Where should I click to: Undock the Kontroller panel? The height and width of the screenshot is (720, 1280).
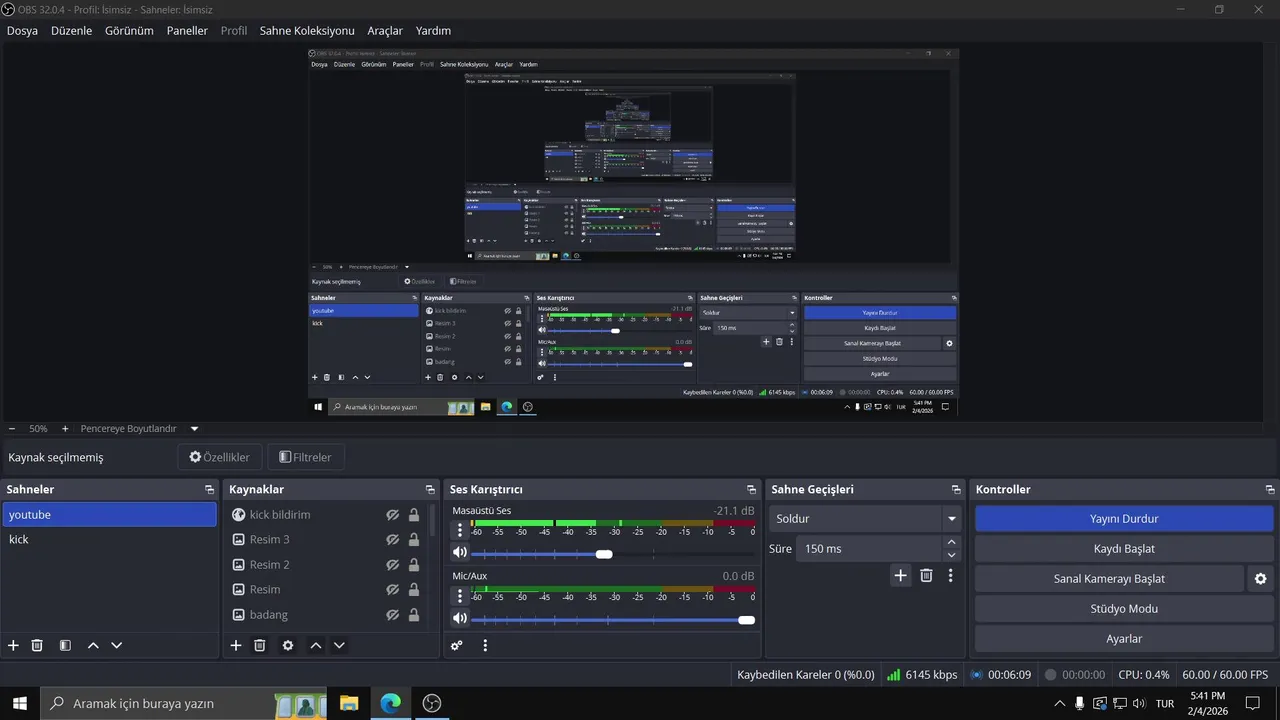pyautogui.click(x=1270, y=490)
